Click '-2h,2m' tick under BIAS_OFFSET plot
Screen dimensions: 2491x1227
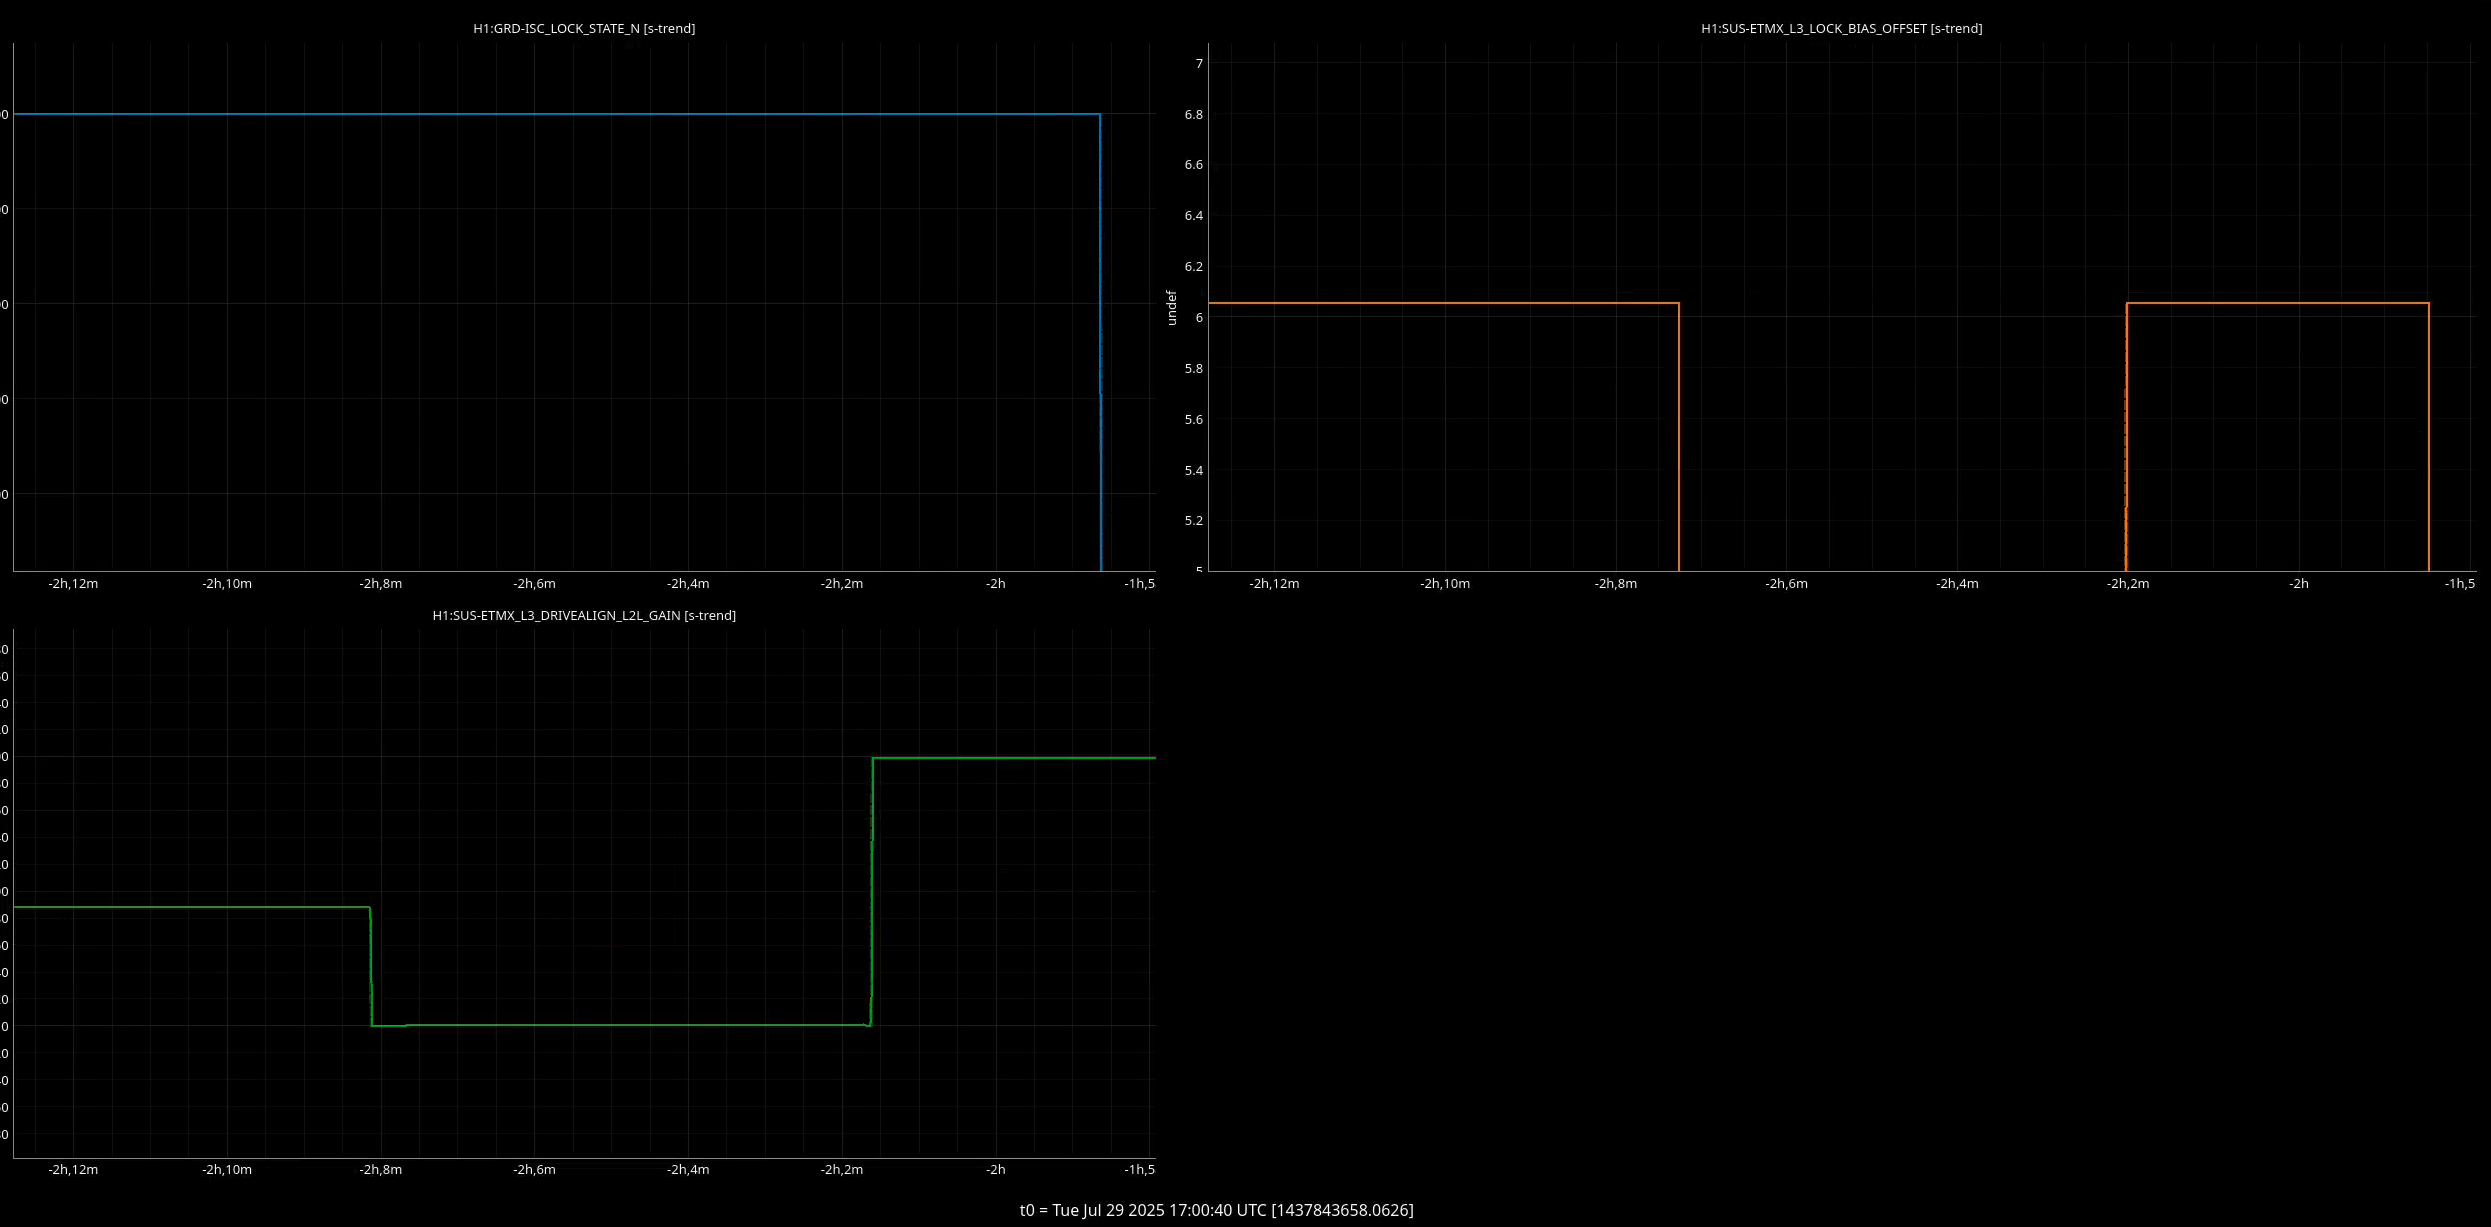click(x=2128, y=584)
